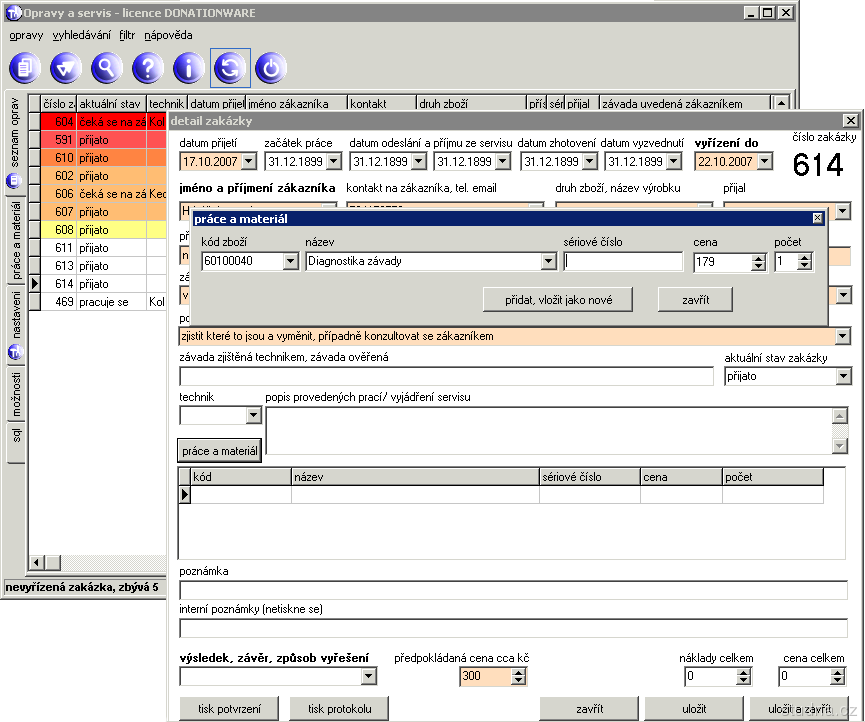Screen dimensions: 865x722
Task: Open the 'aktuální stav zakázky' dropdown
Action: pyautogui.click(x=842, y=377)
